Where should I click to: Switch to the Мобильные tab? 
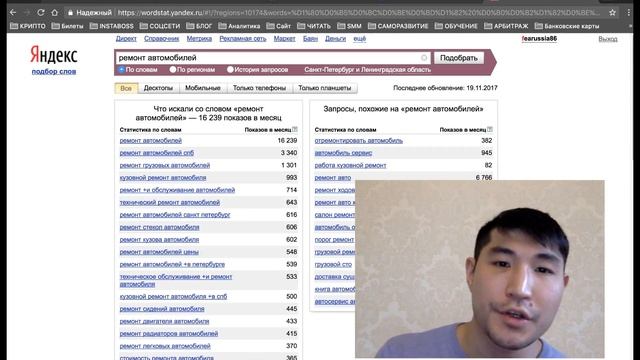203,88
